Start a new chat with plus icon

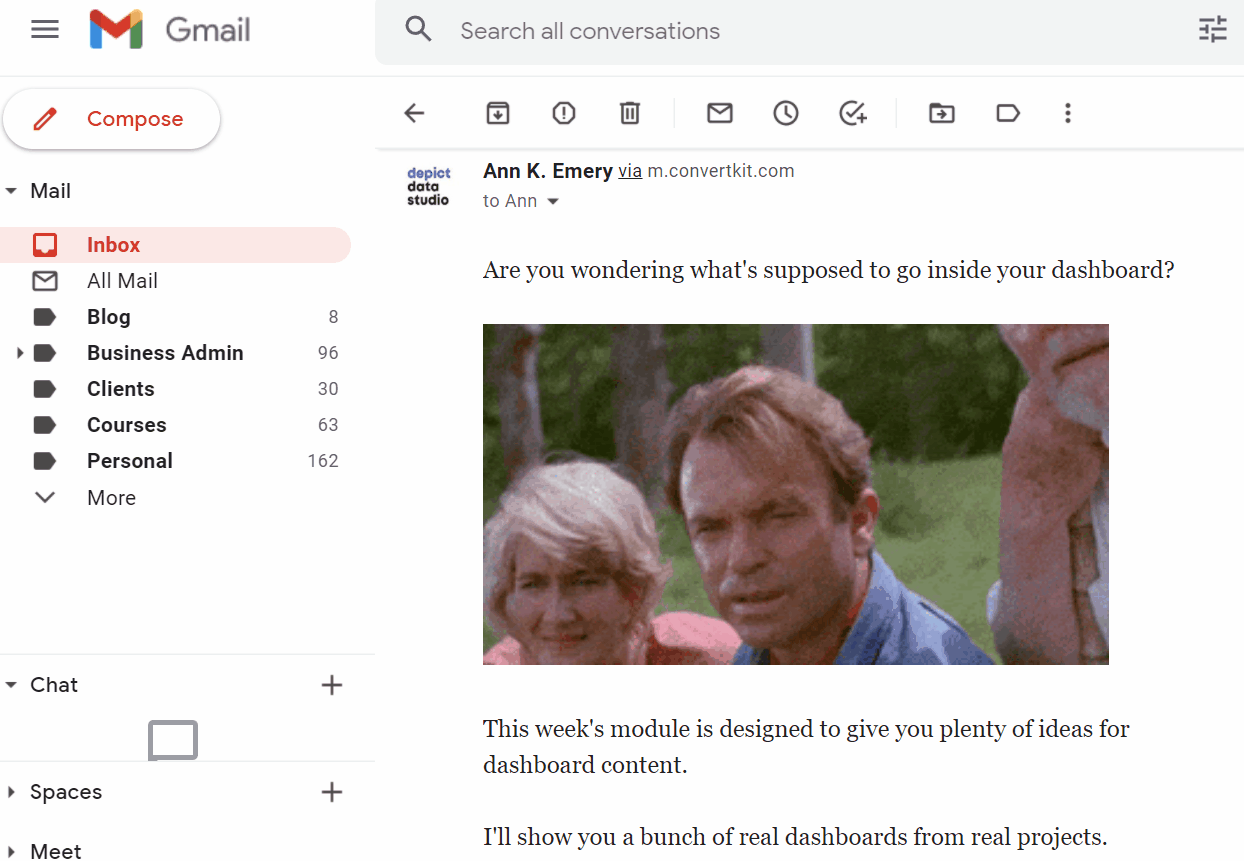[331, 685]
